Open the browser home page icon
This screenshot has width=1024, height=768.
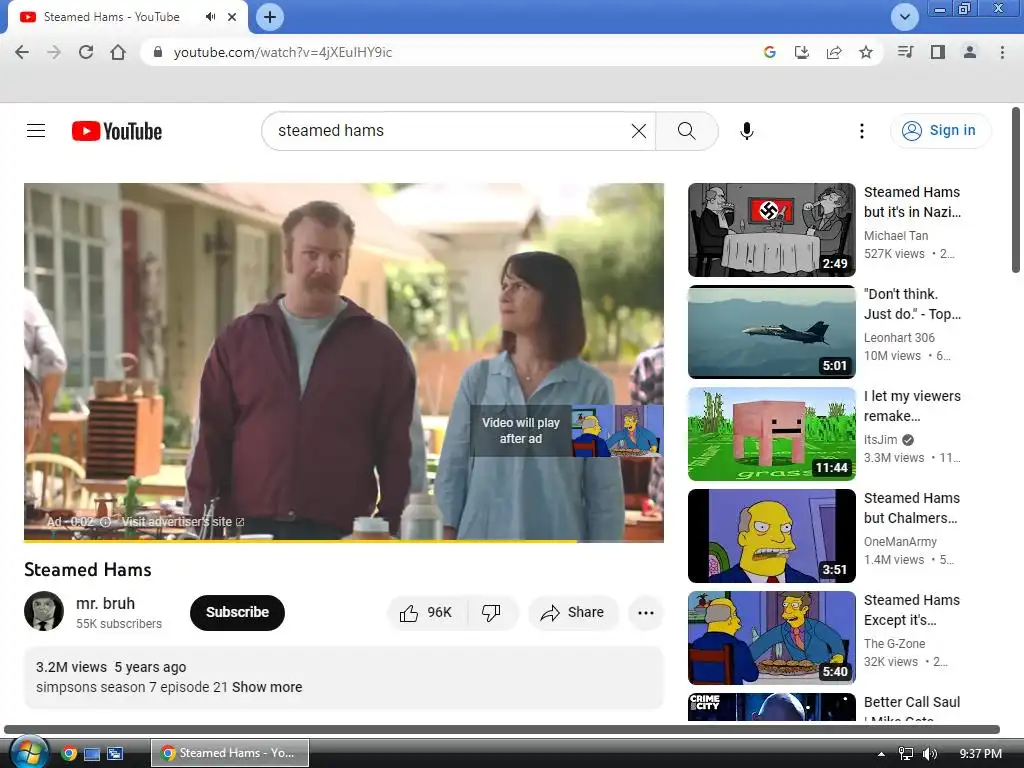pos(118,52)
